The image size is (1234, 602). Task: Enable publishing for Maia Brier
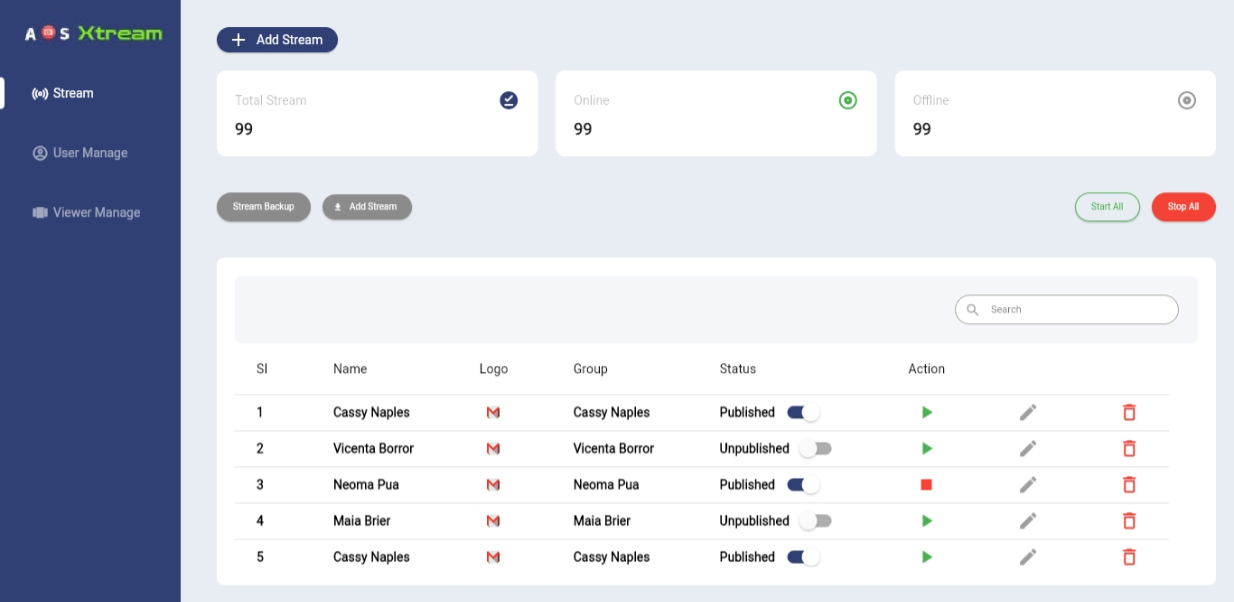pyautogui.click(x=817, y=520)
